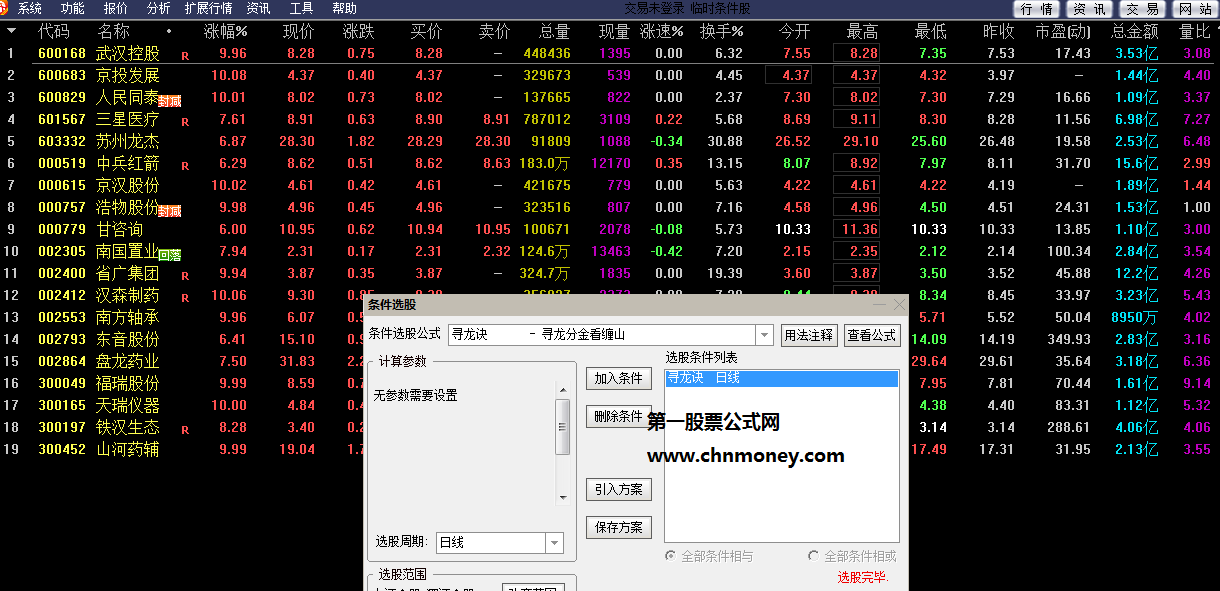This screenshot has width=1220, height=591.
Task: Select the 全部条件相与 radio button
Action: pos(671,556)
